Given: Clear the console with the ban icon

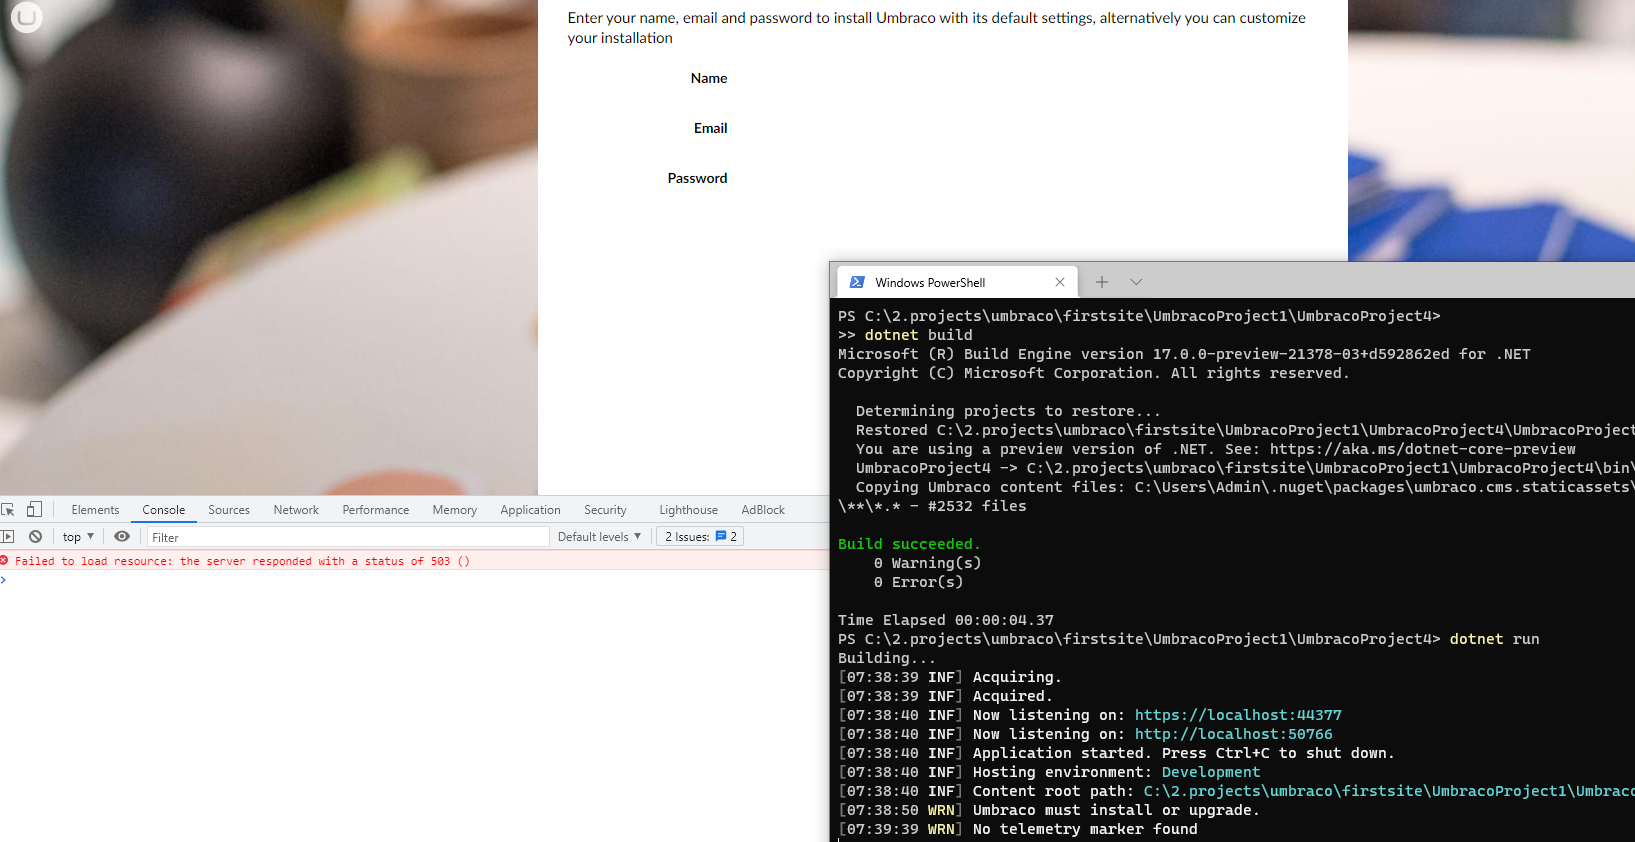Looking at the screenshot, I should pyautogui.click(x=36, y=537).
